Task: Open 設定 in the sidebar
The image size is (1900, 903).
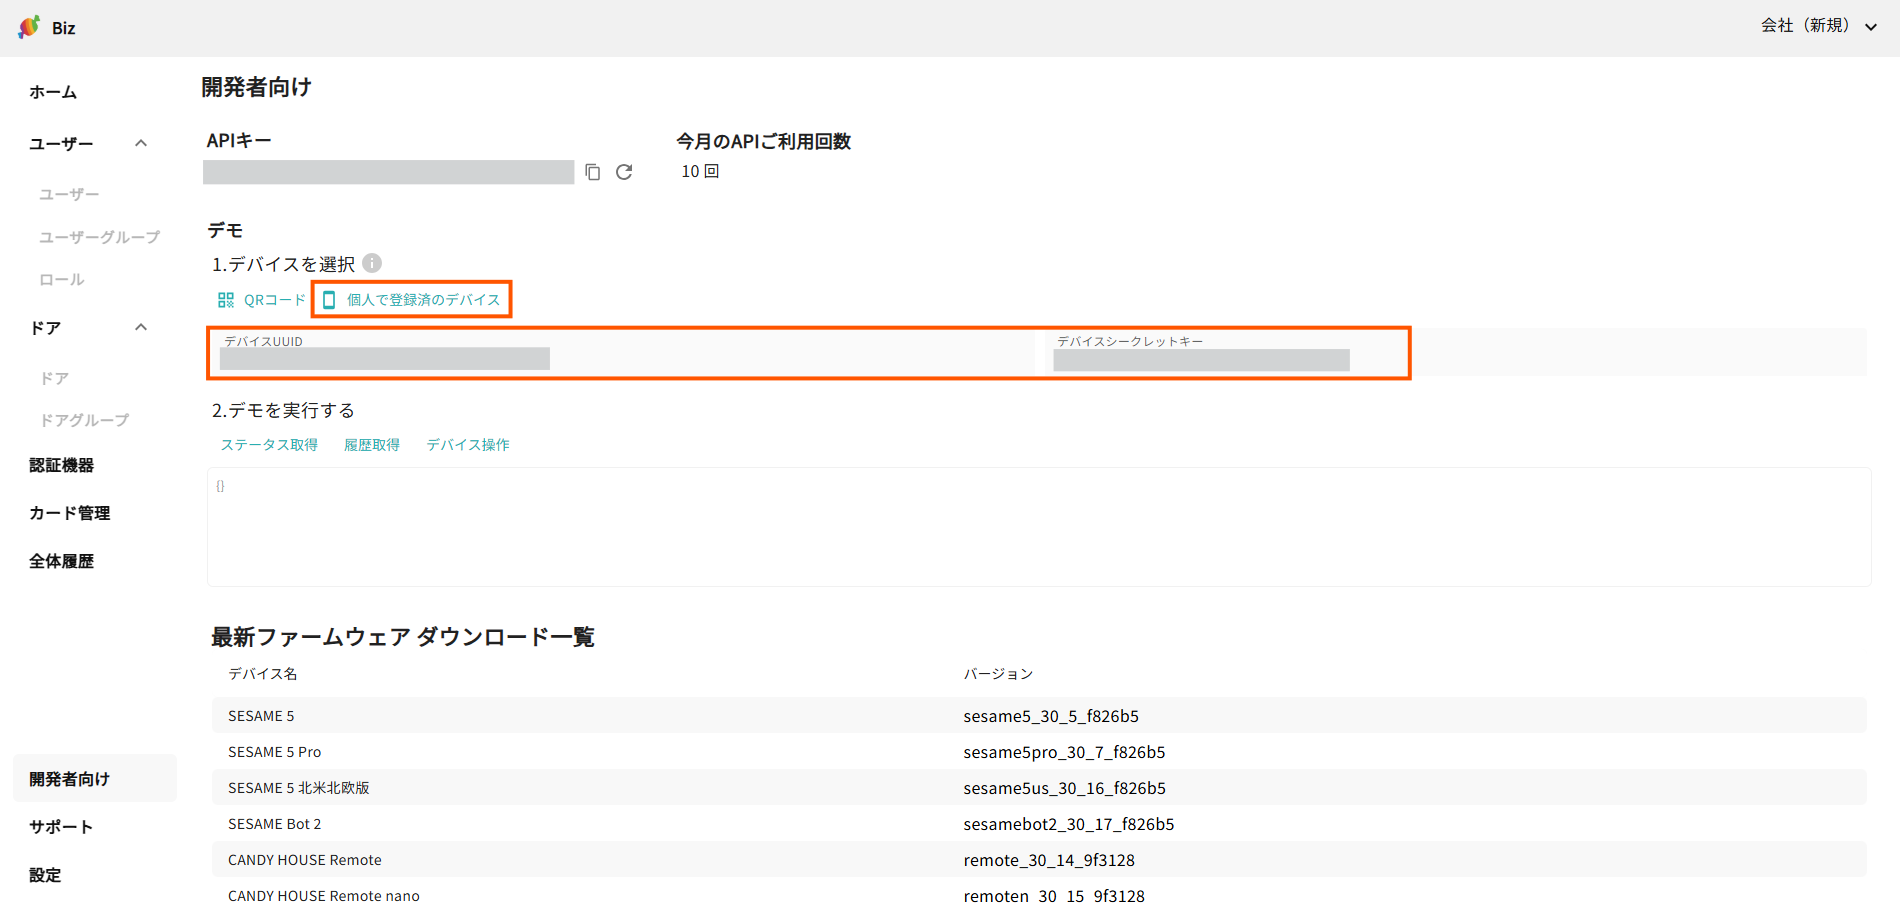Action: pos(45,875)
